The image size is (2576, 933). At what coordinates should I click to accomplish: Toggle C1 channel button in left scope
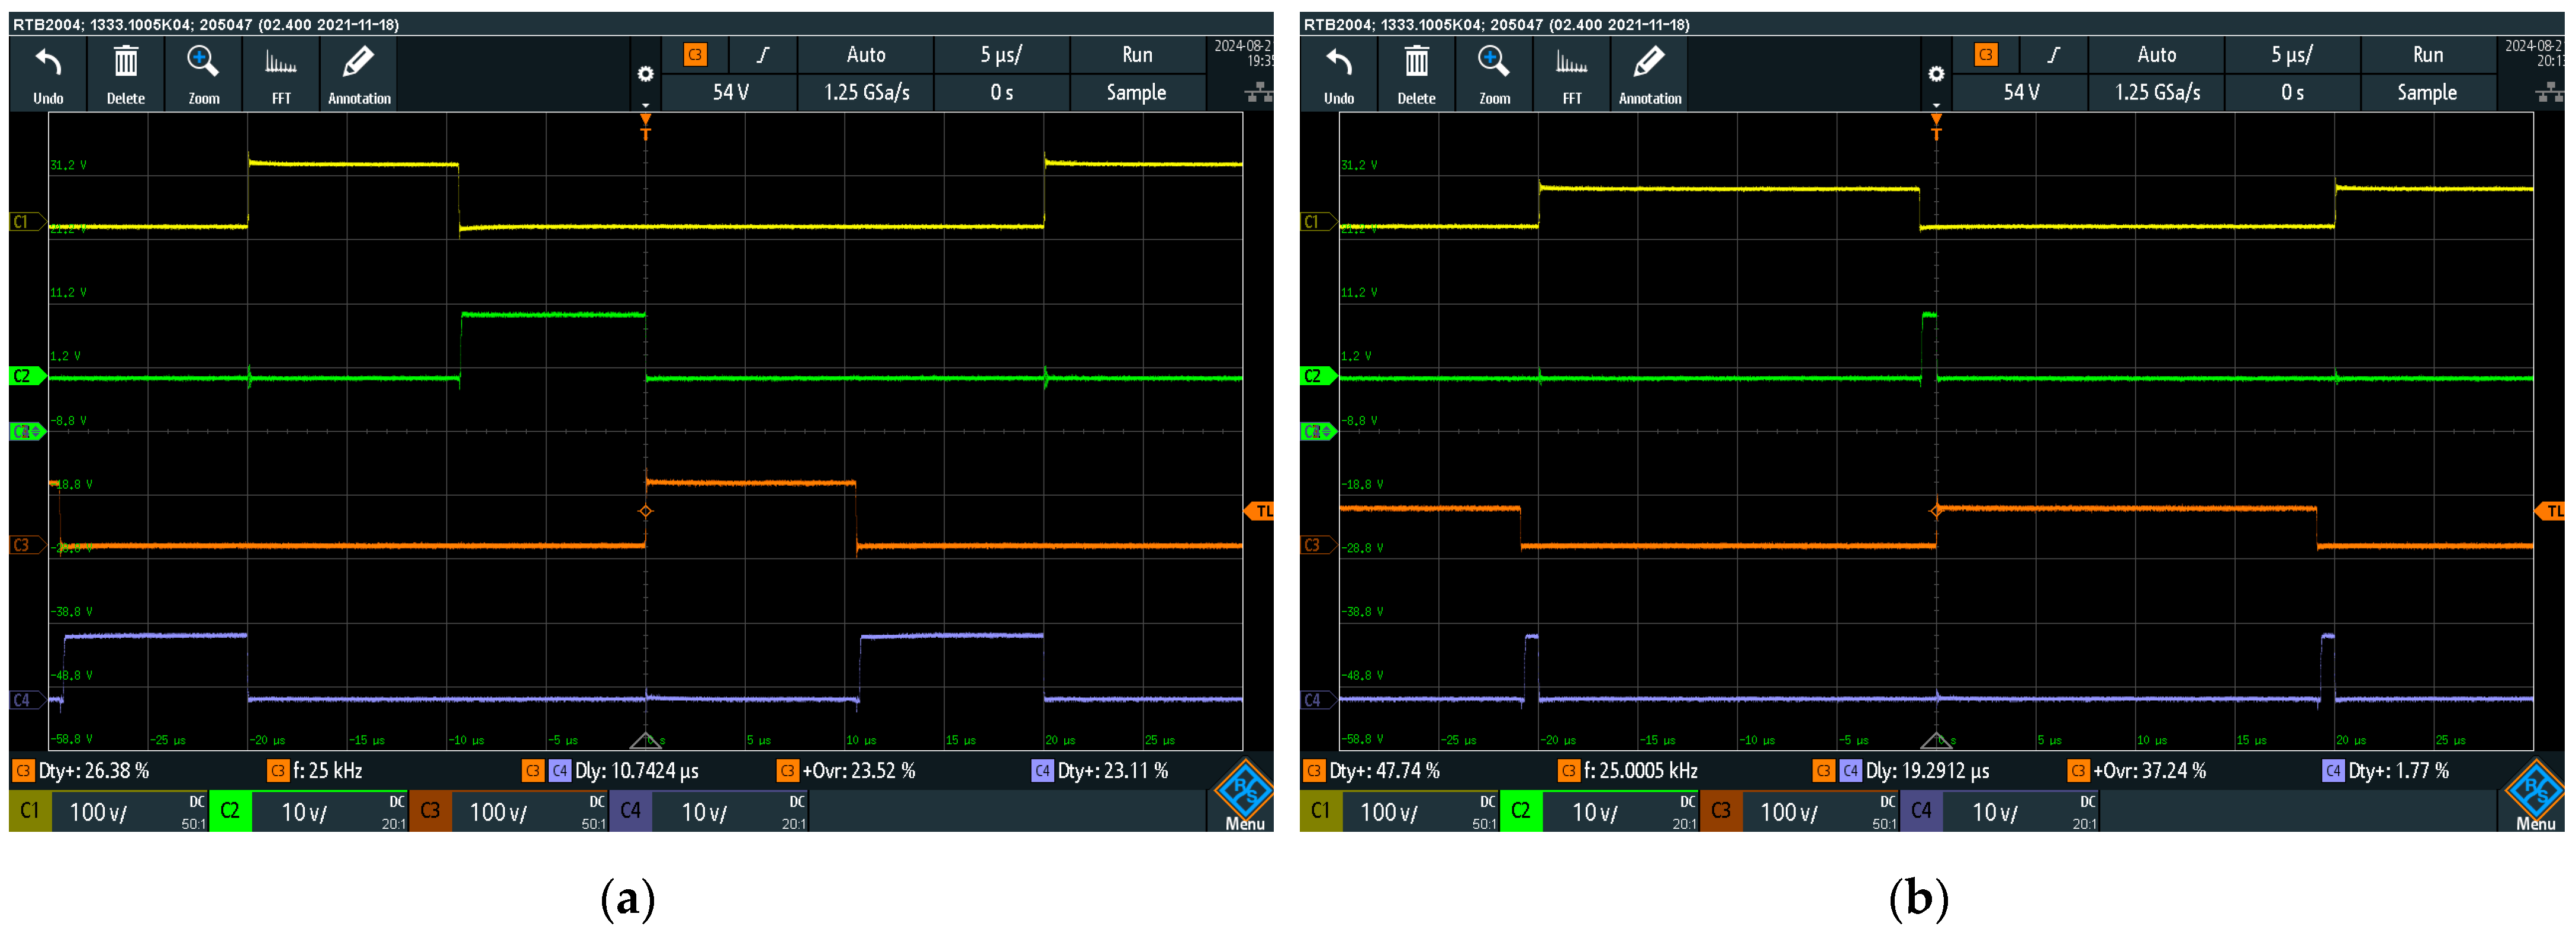30,810
